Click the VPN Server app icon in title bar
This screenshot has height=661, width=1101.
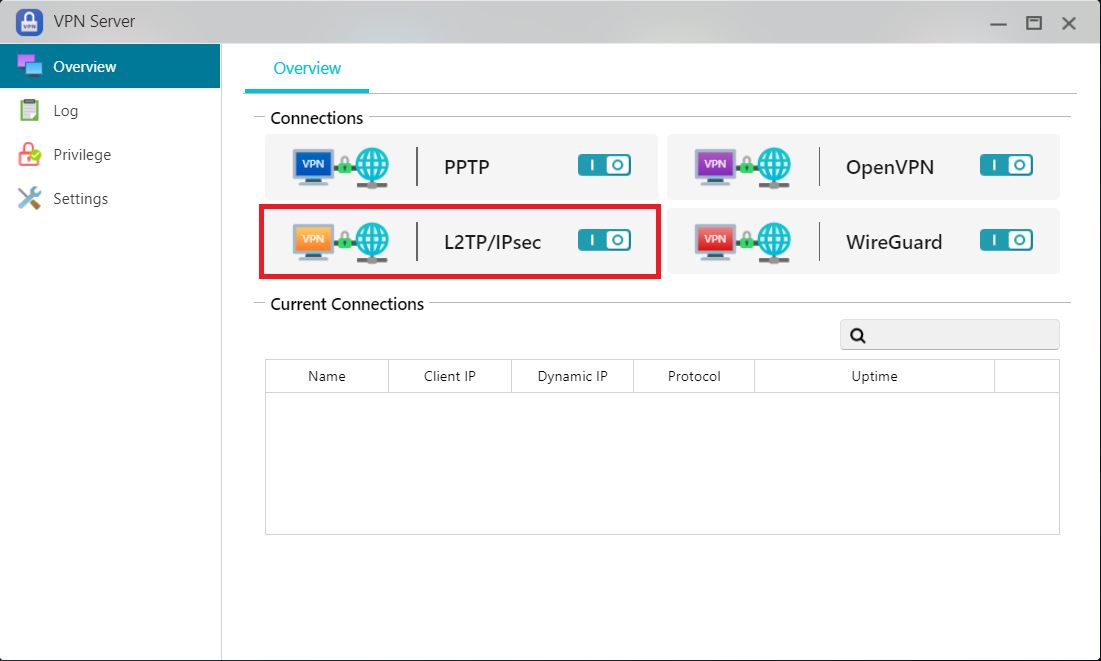pyautogui.click(x=29, y=22)
